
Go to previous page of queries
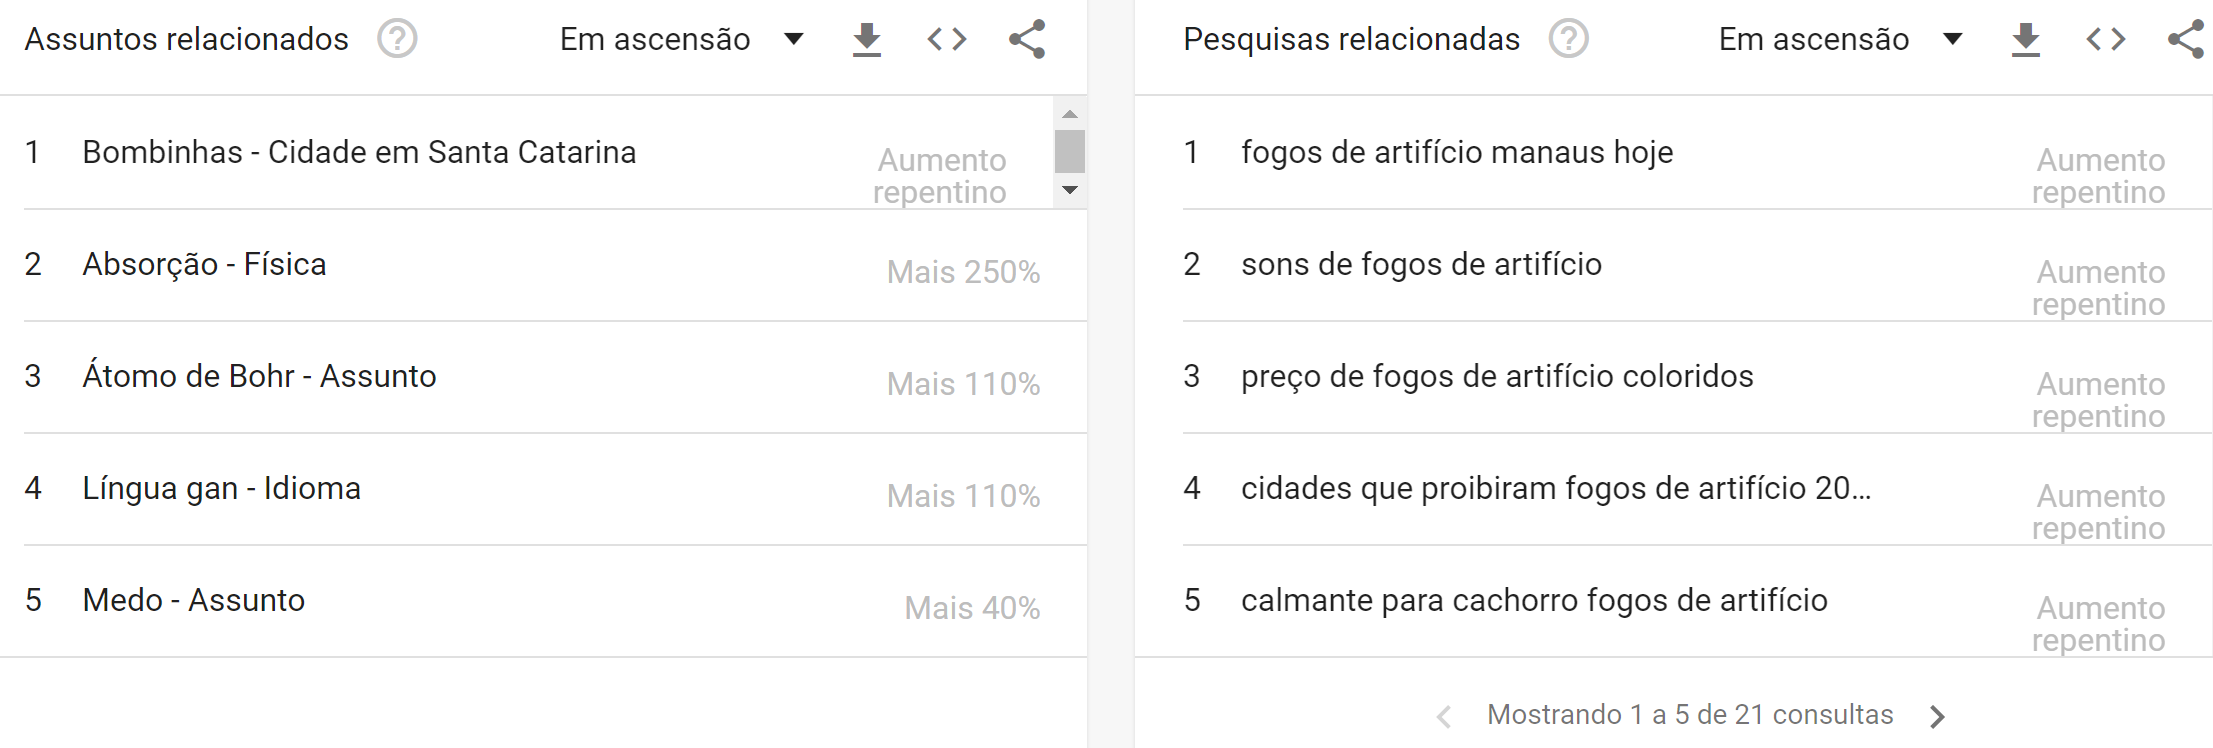tap(1443, 716)
